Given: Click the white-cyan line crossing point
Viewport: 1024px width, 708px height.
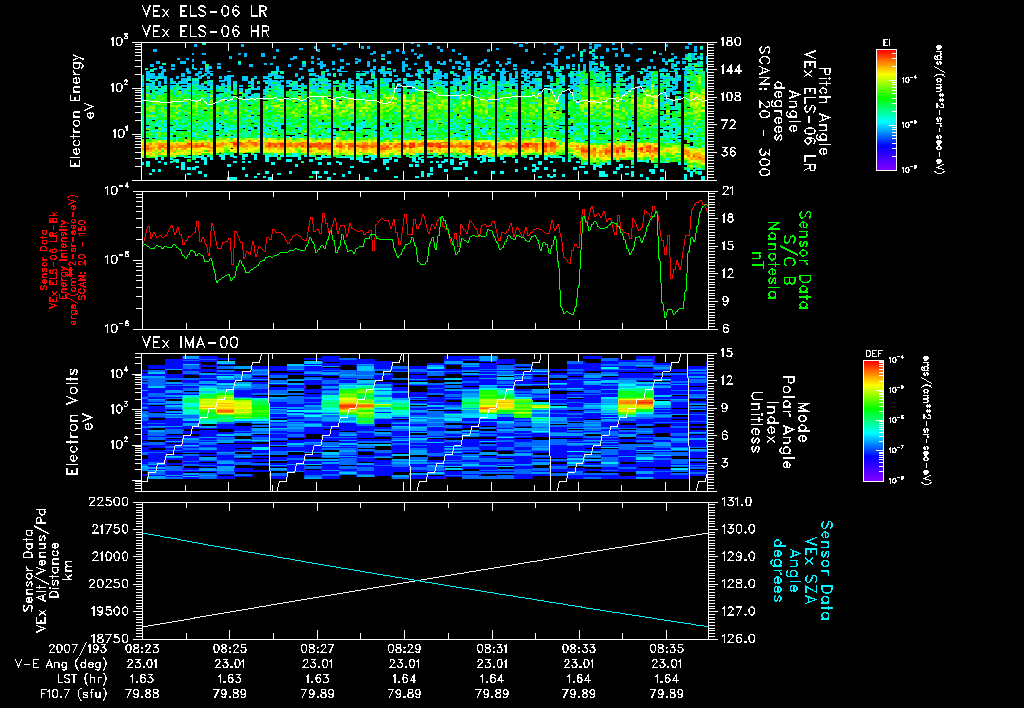Looking at the screenshot, I should (x=418, y=580).
